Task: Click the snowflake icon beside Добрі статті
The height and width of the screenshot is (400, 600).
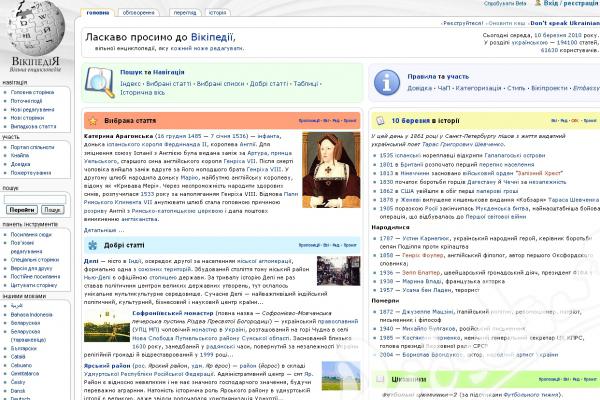Action: 93,245
